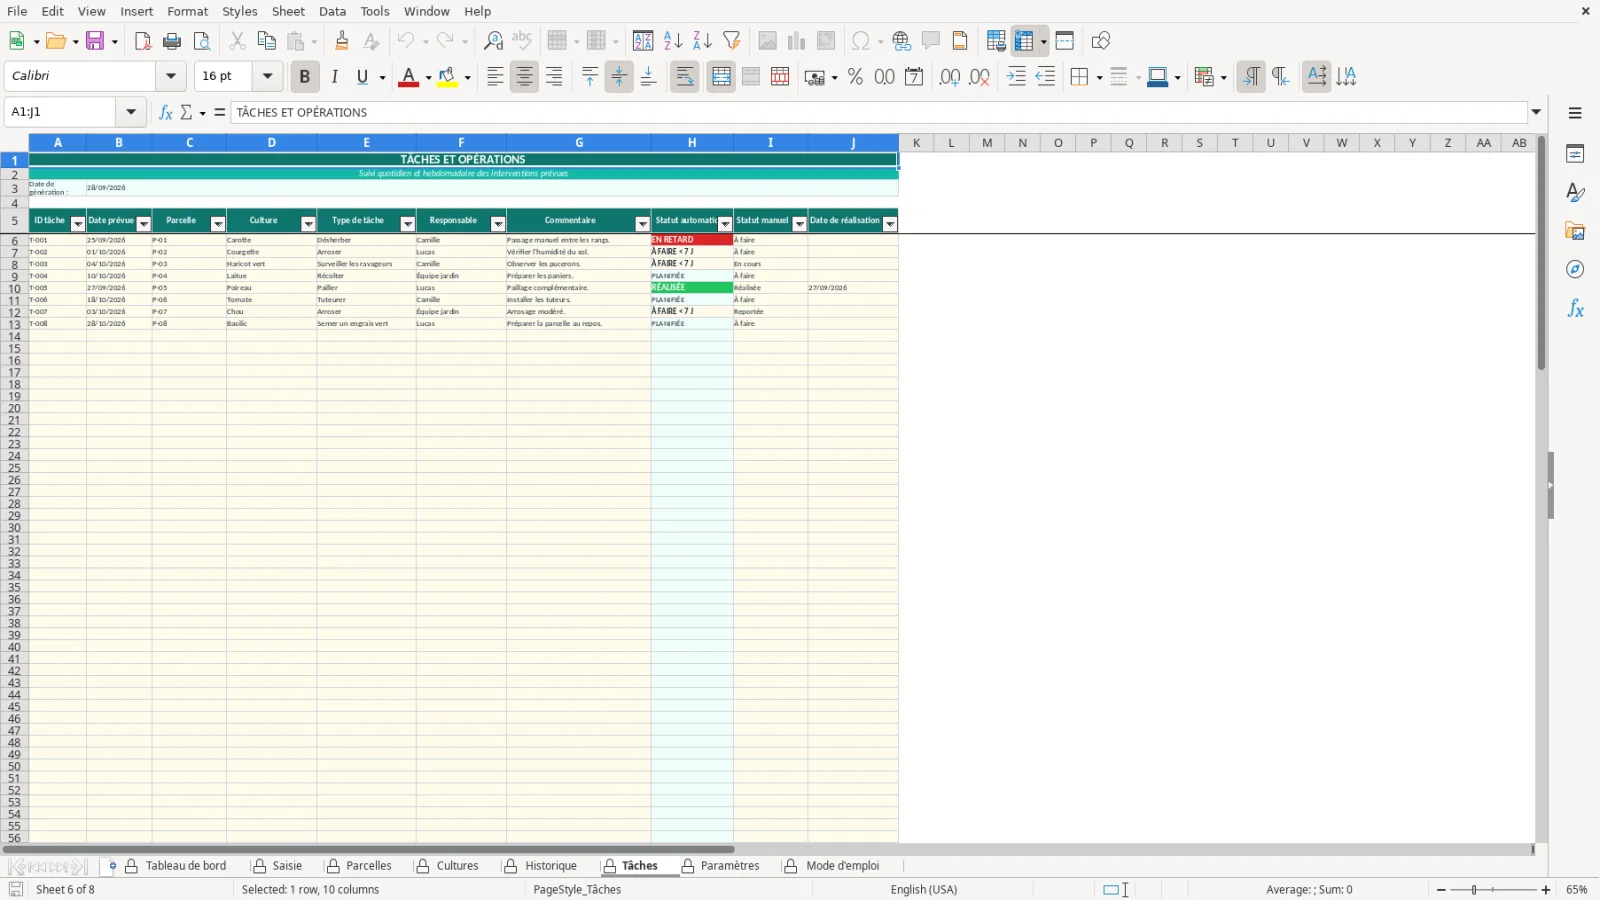Expand the Name Box dropdown
Viewport: 1600px width, 900px height.
coord(131,112)
